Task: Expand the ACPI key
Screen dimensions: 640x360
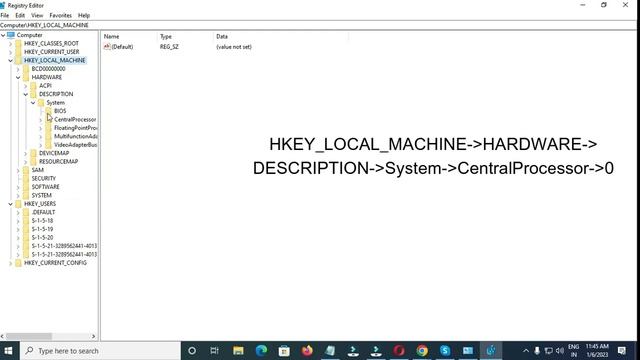Action: tap(26, 86)
